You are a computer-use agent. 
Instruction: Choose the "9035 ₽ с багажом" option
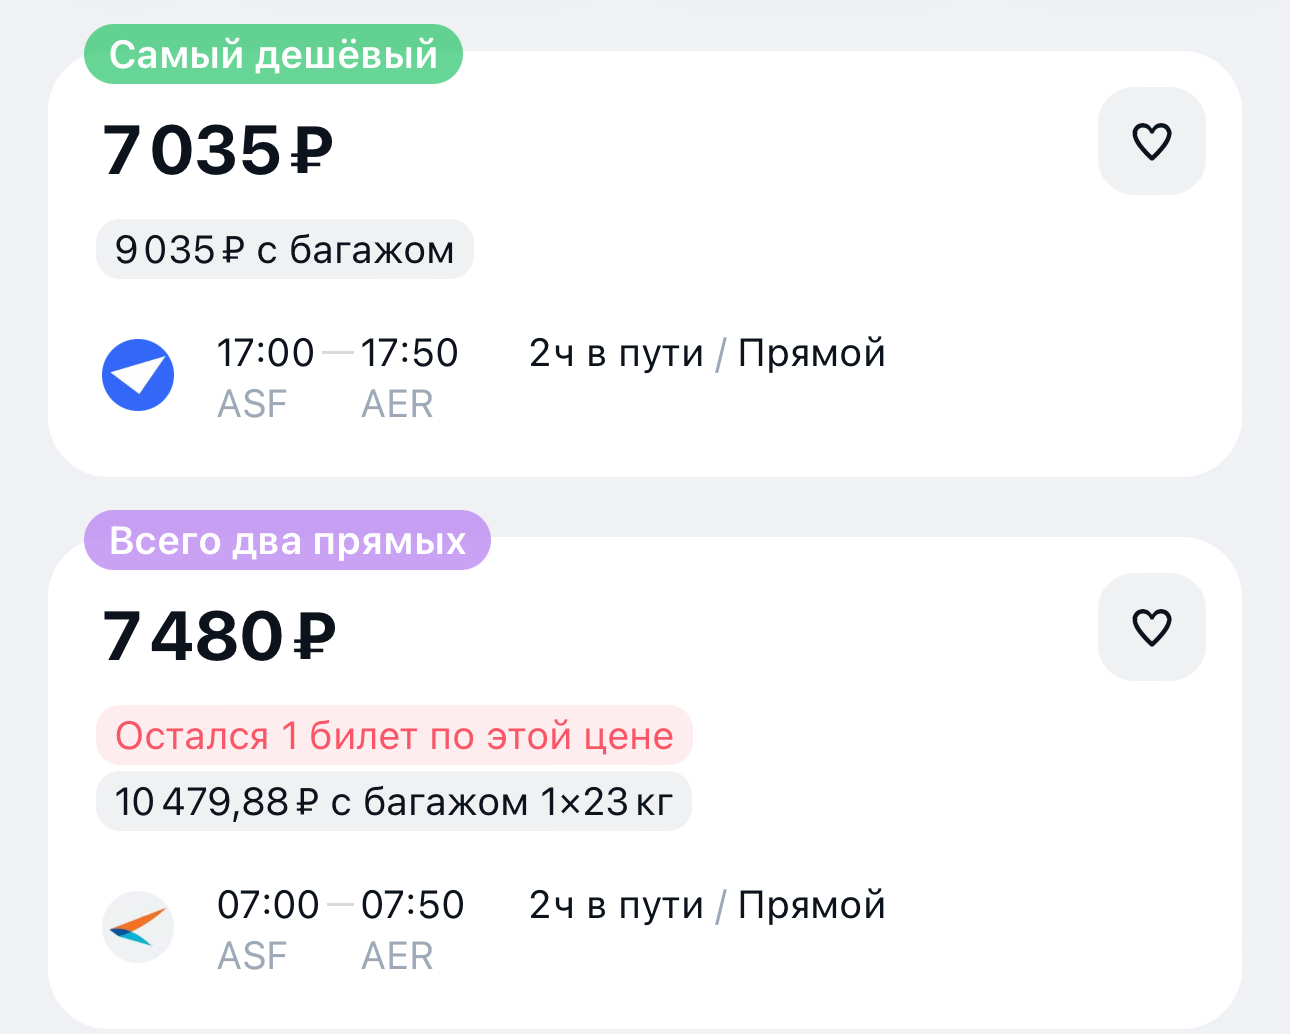(x=284, y=249)
